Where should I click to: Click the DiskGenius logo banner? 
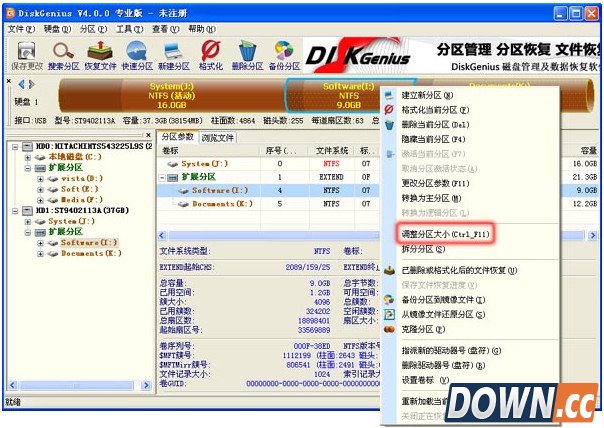pos(358,55)
